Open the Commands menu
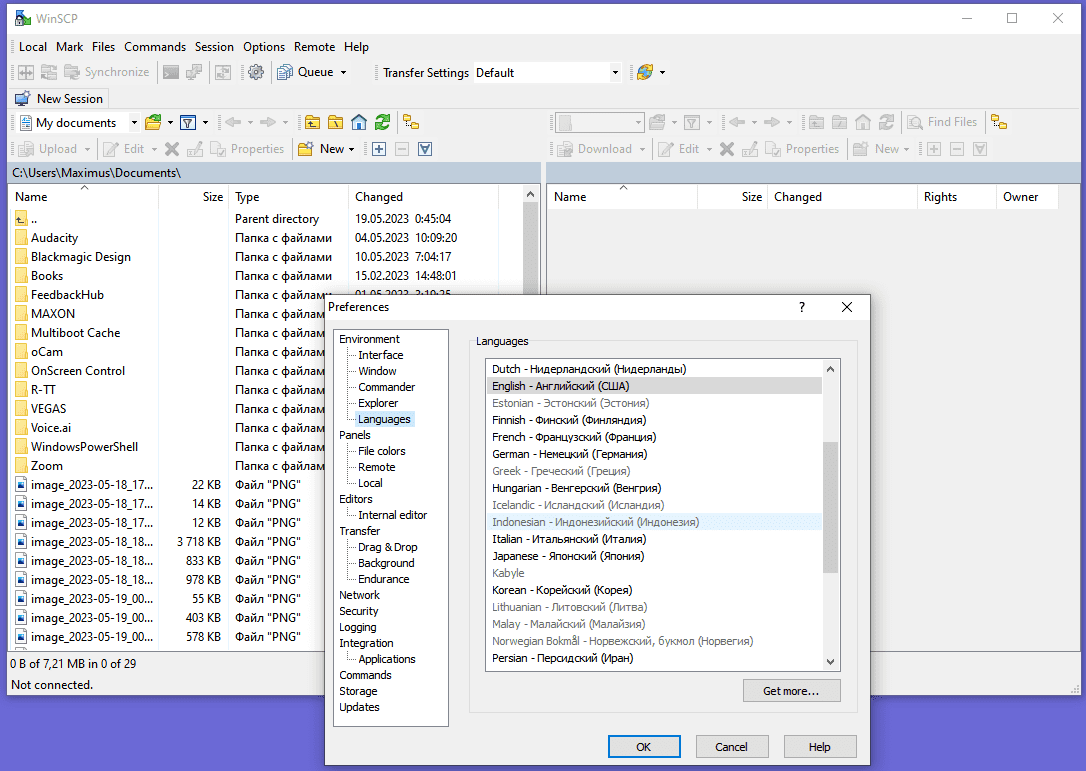The width and height of the screenshot is (1086, 771). 155,47
